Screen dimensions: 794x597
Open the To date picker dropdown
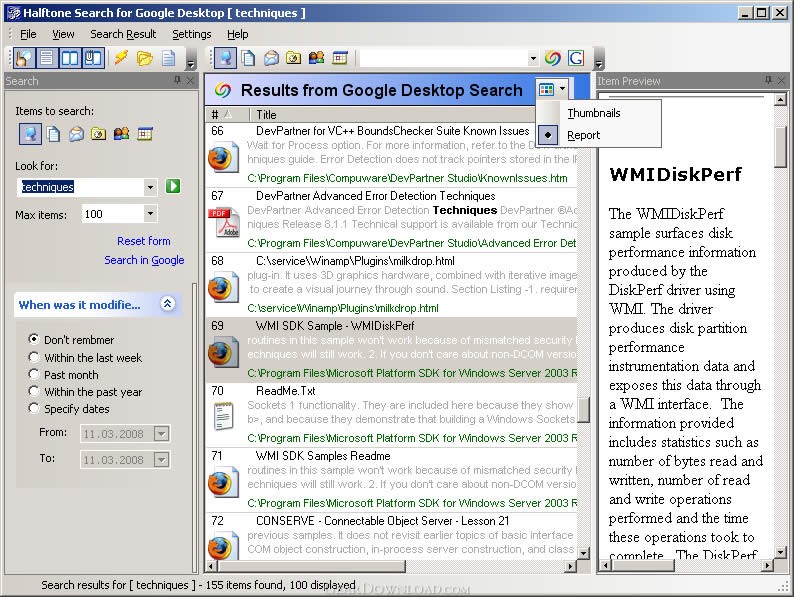click(161, 459)
